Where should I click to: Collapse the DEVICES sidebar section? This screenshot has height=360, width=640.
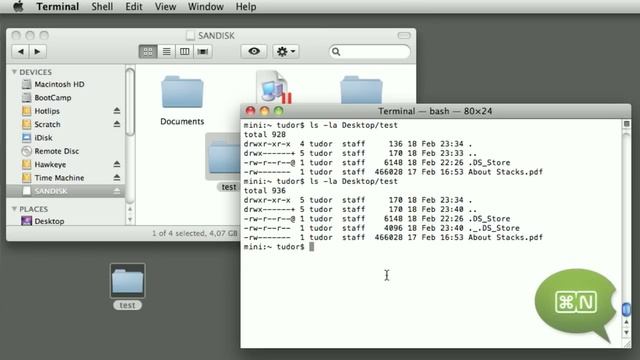[14, 72]
